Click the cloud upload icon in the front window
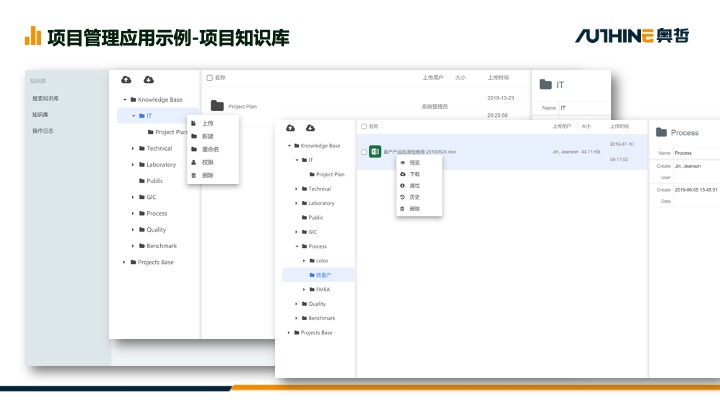This screenshot has height=405, width=720. (x=290, y=128)
